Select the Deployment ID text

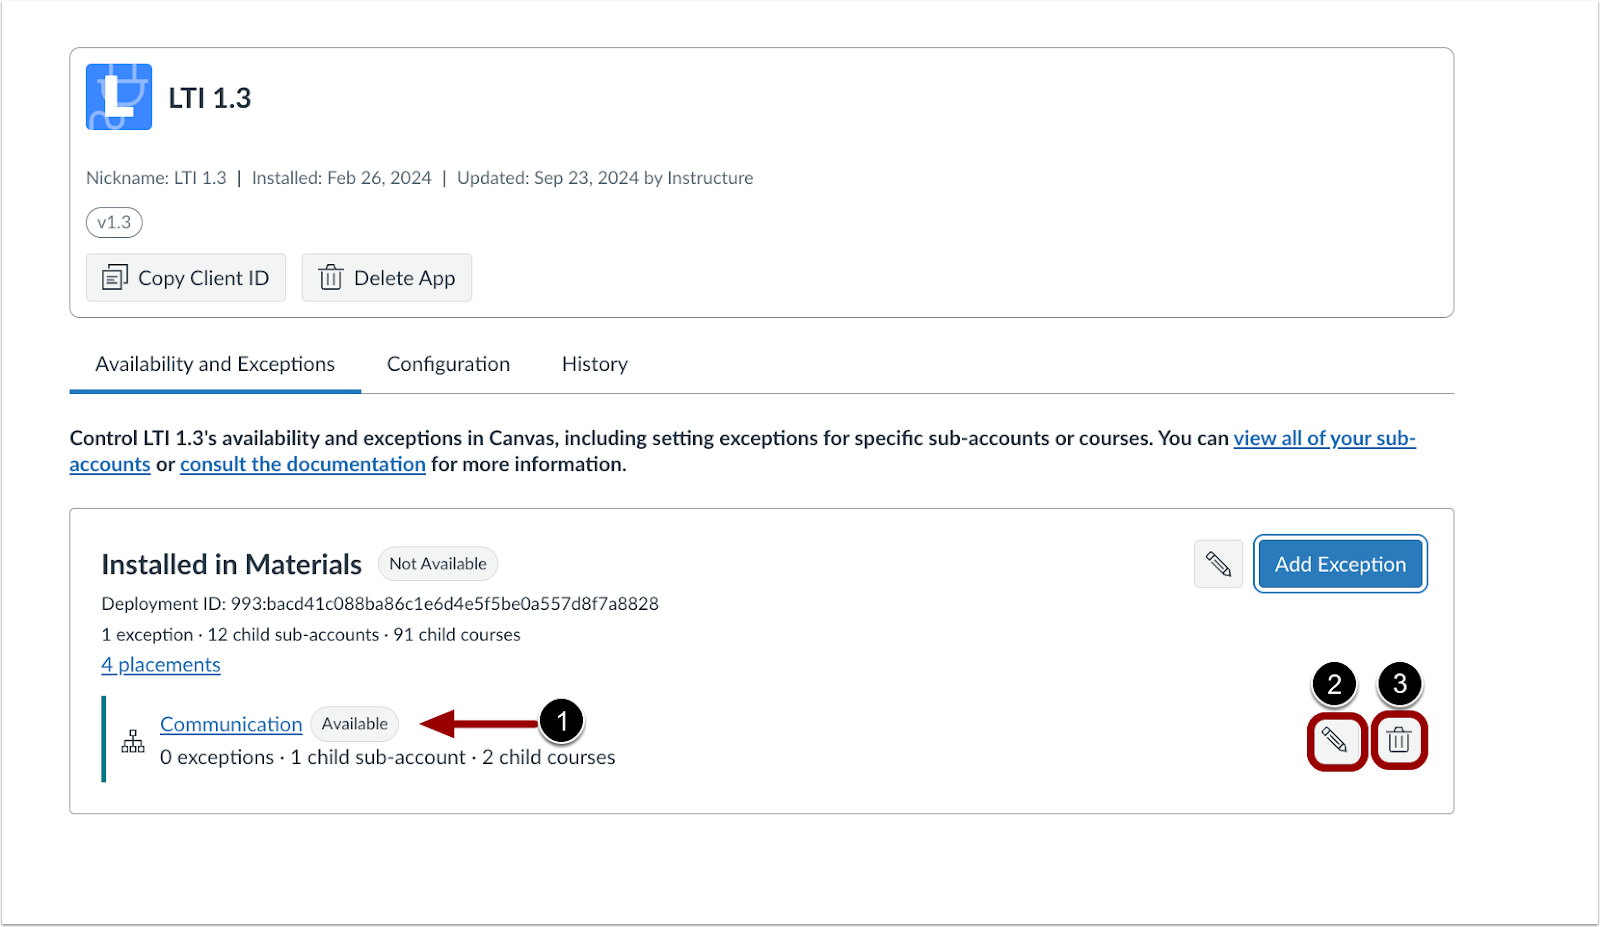click(x=380, y=604)
